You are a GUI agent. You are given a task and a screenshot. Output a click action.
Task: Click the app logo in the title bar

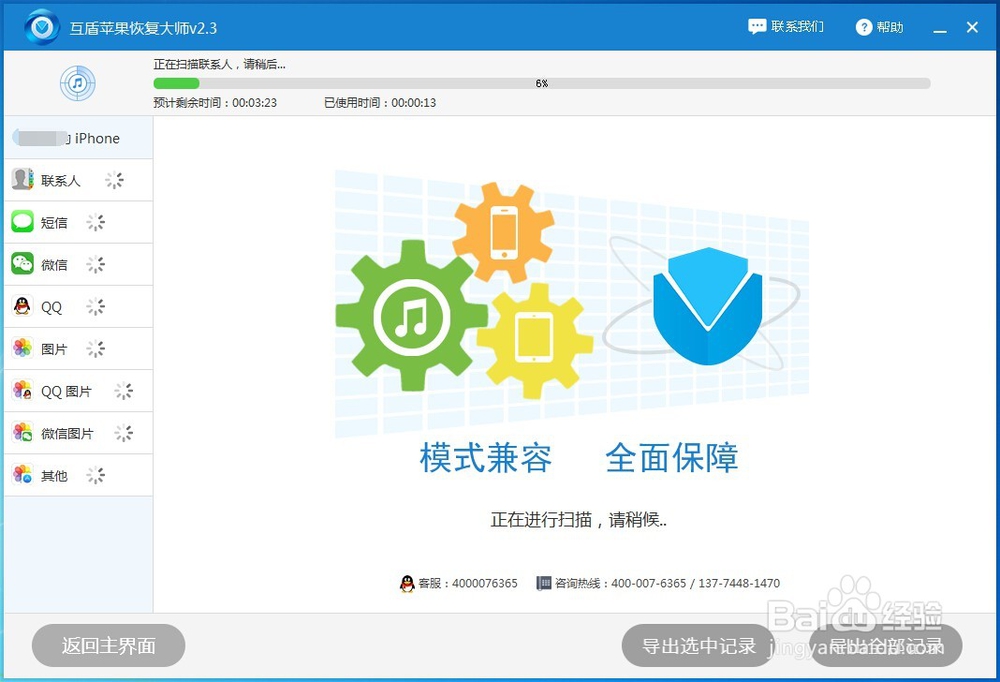[x=42, y=27]
